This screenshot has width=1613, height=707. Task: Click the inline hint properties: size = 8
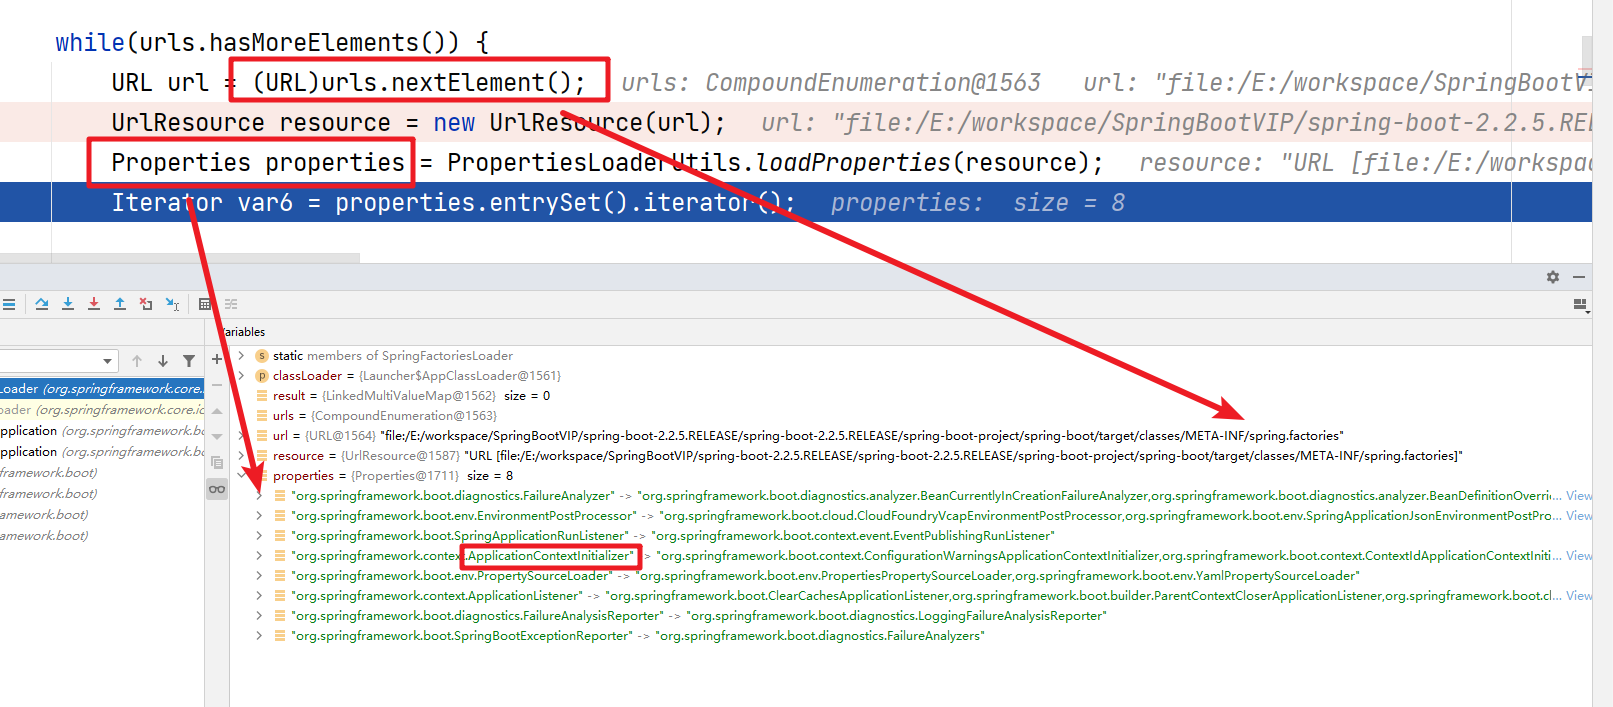pos(977,202)
